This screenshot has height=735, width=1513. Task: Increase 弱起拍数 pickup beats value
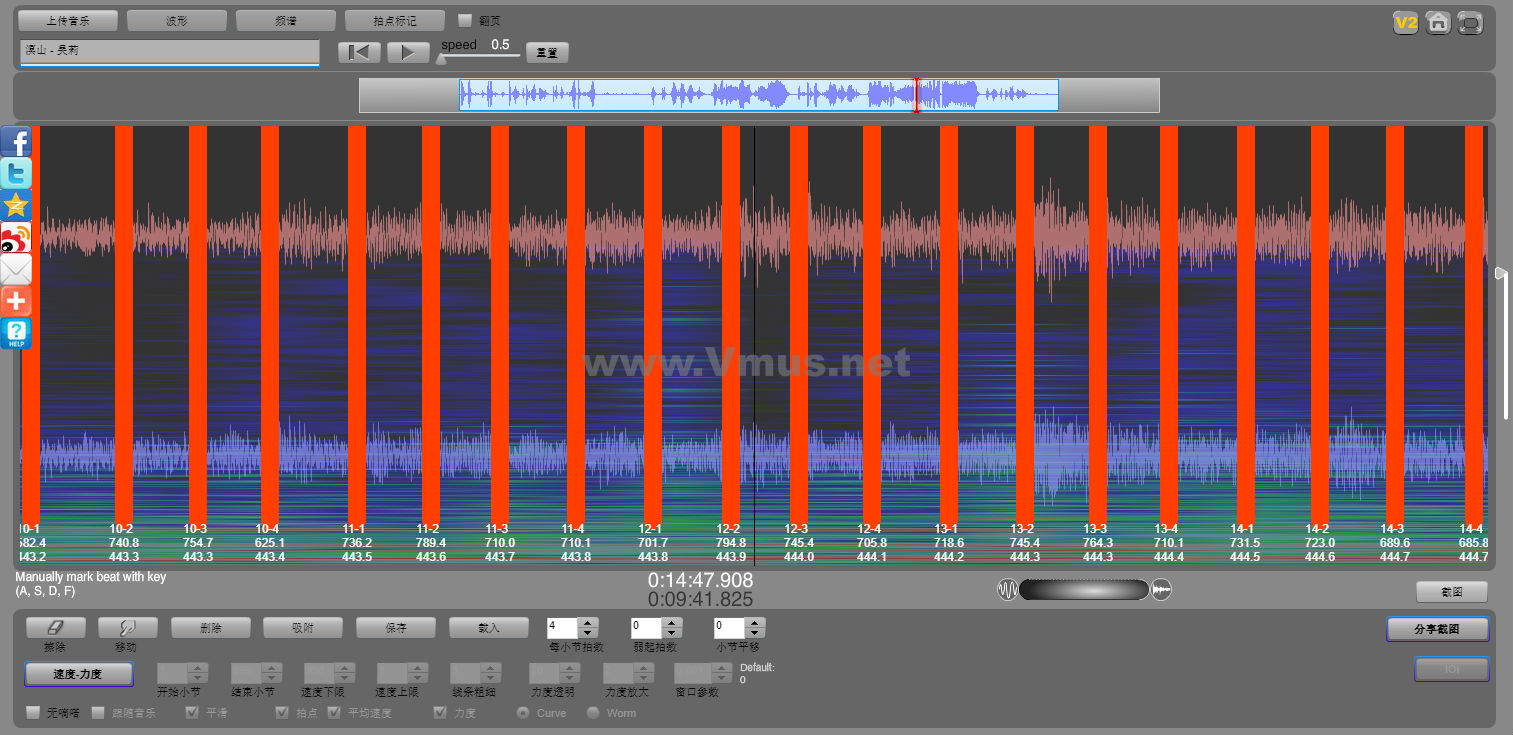click(x=673, y=622)
